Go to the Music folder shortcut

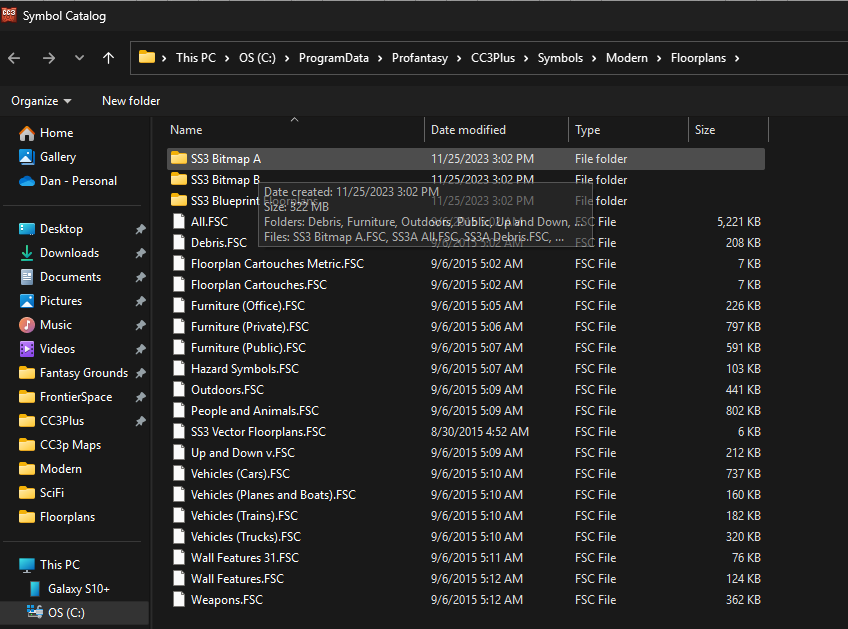tap(55, 325)
